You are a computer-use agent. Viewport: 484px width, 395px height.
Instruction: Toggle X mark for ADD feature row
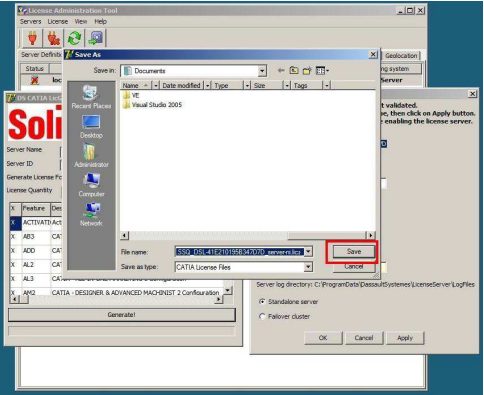point(15,250)
